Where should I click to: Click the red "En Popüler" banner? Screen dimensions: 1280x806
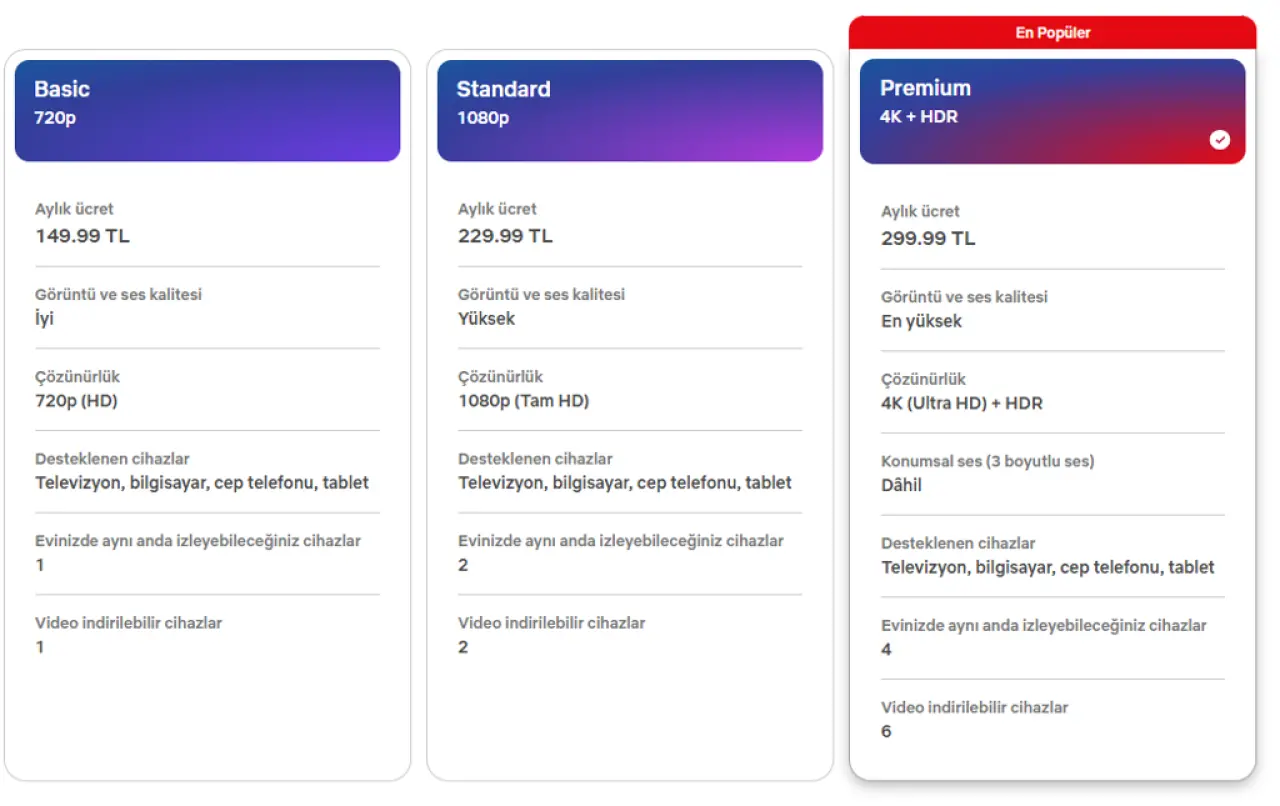pos(1052,33)
